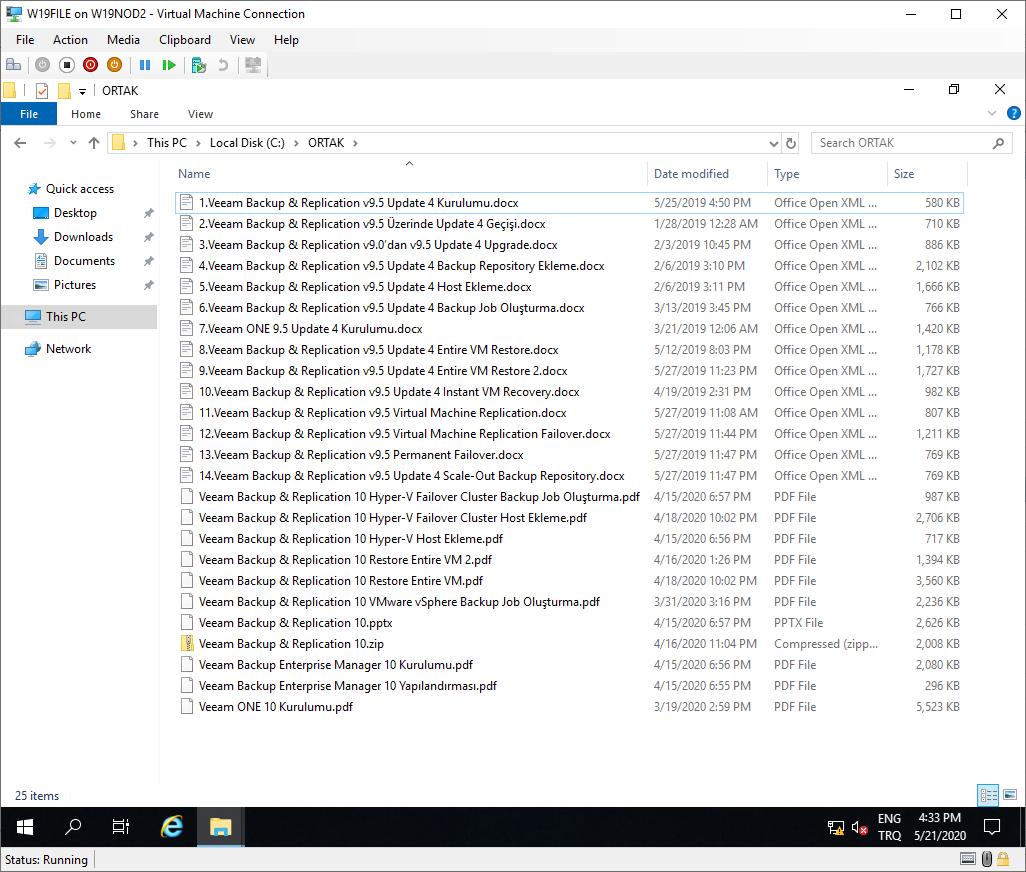This screenshot has width=1026, height=872.
Task: Click the red Shut Down icon
Action: coord(90,65)
